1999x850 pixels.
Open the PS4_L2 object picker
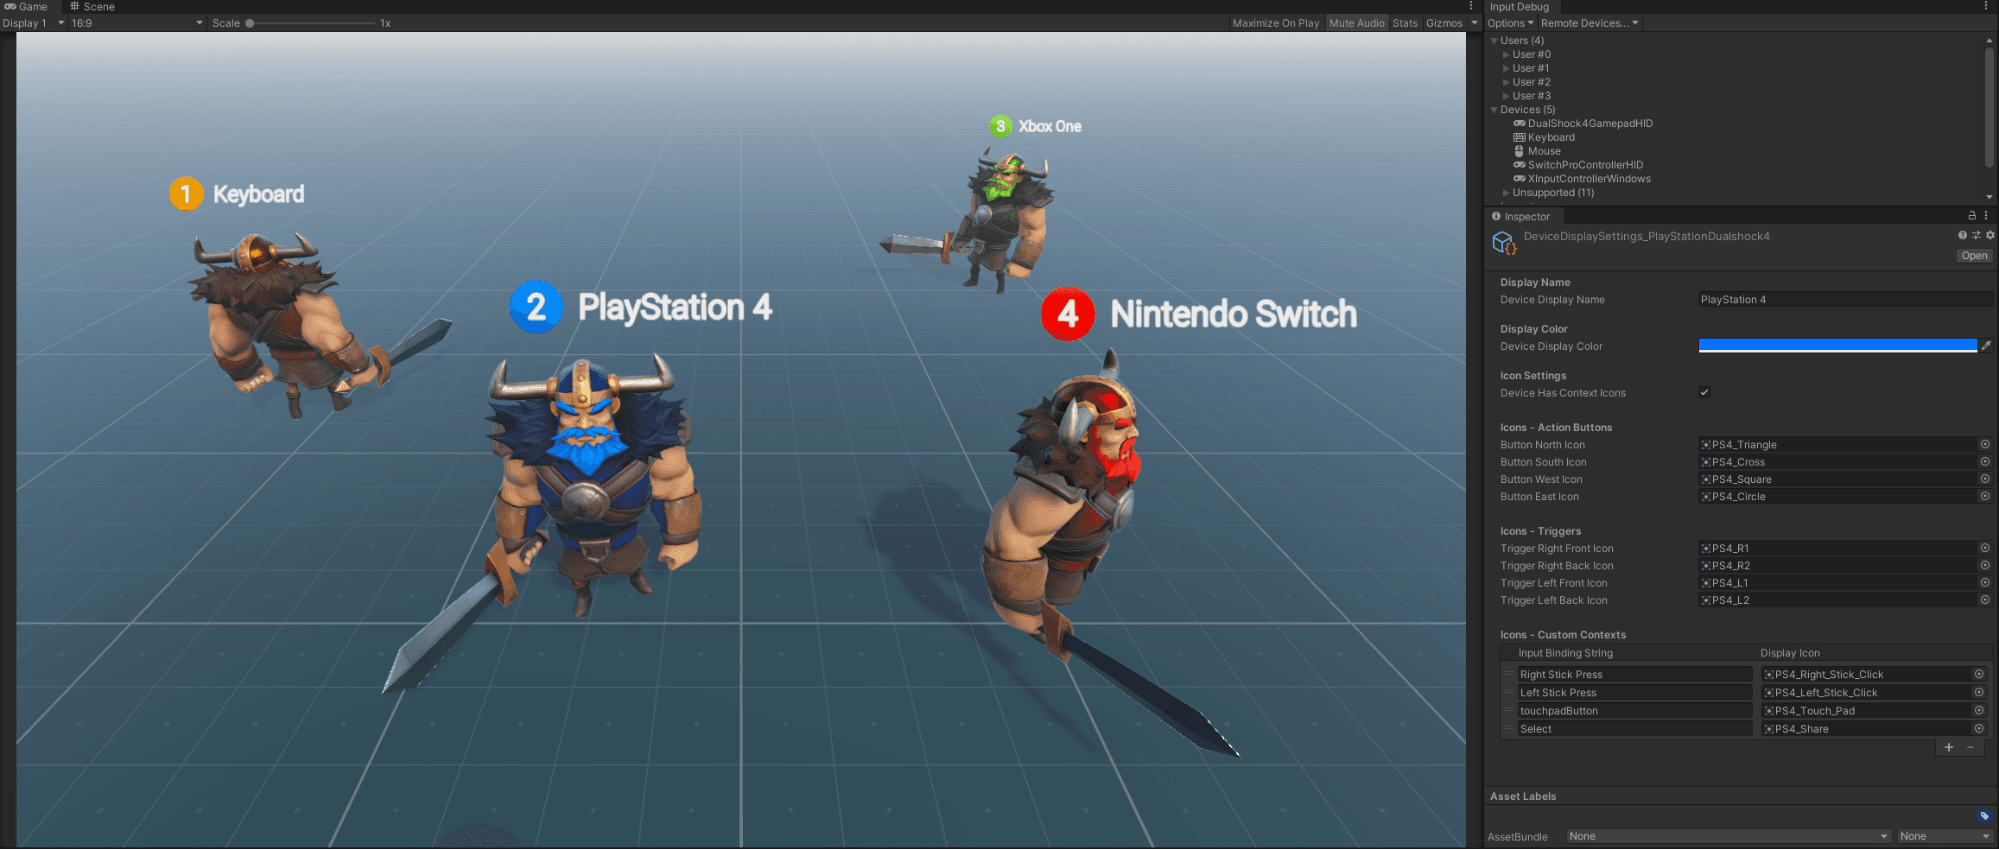click(x=1984, y=600)
